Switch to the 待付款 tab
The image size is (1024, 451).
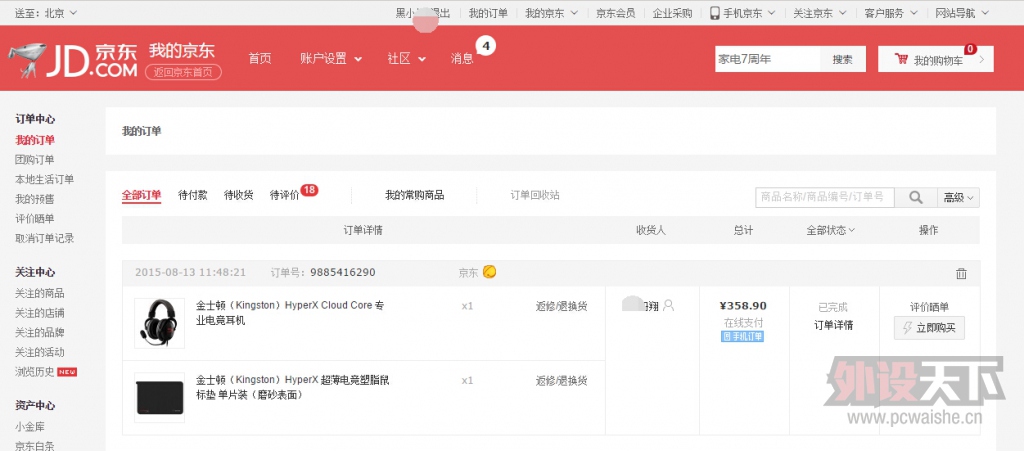coord(193,195)
